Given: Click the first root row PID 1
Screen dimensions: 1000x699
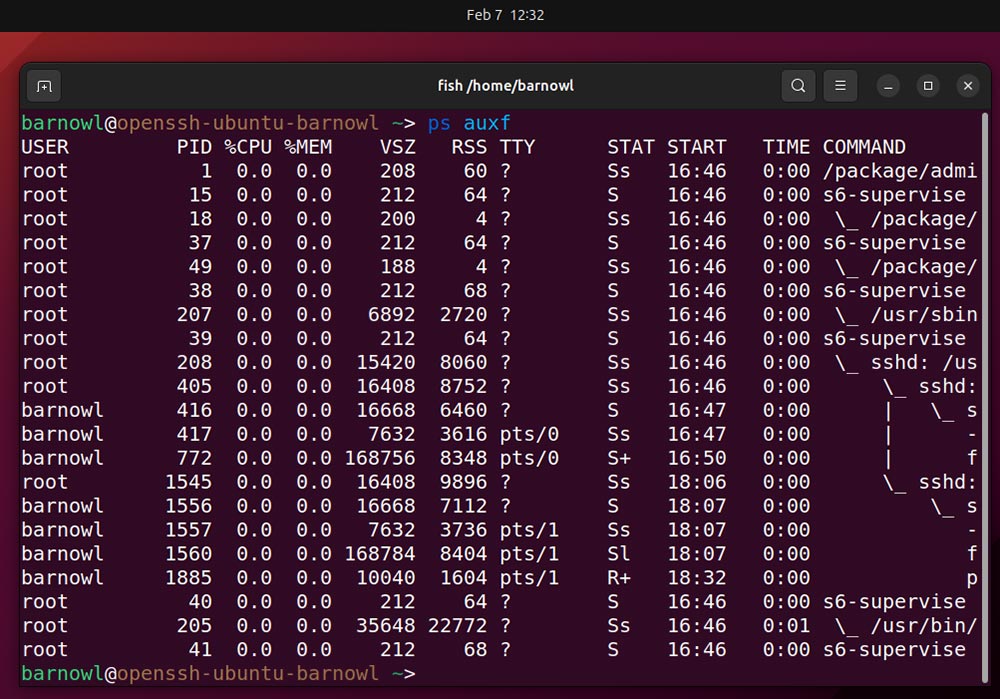Looking at the screenshot, I should click(x=499, y=171).
